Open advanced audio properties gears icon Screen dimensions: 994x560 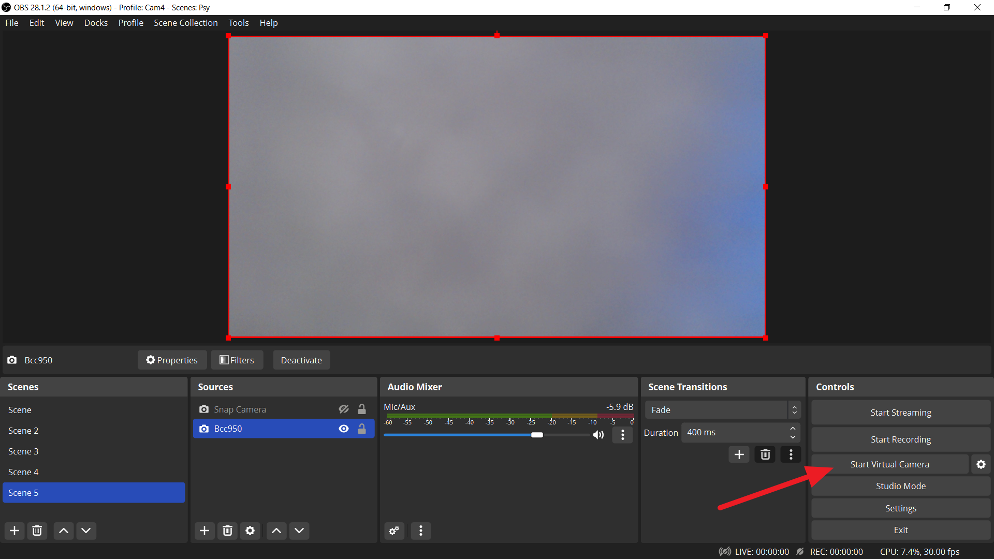pos(394,530)
